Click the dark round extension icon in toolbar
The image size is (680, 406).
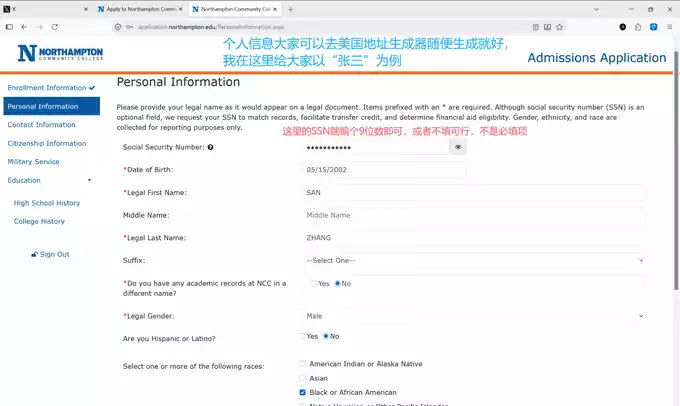[x=623, y=27]
